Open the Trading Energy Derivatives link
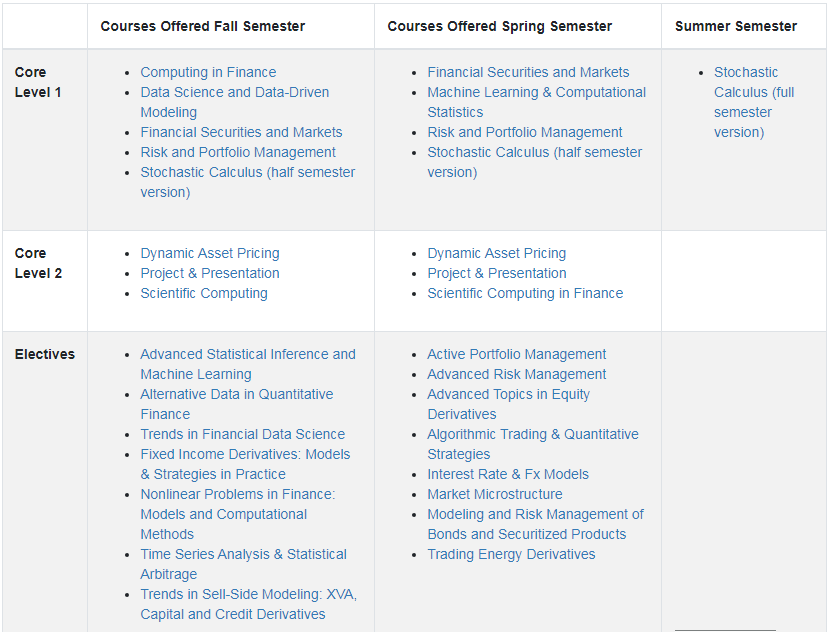 tap(511, 554)
